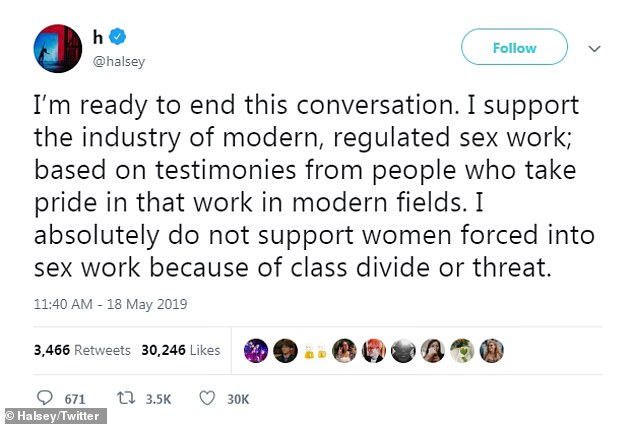Click the red-haired liker avatar
This screenshot has height=424, width=634.
click(x=373, y=350)
